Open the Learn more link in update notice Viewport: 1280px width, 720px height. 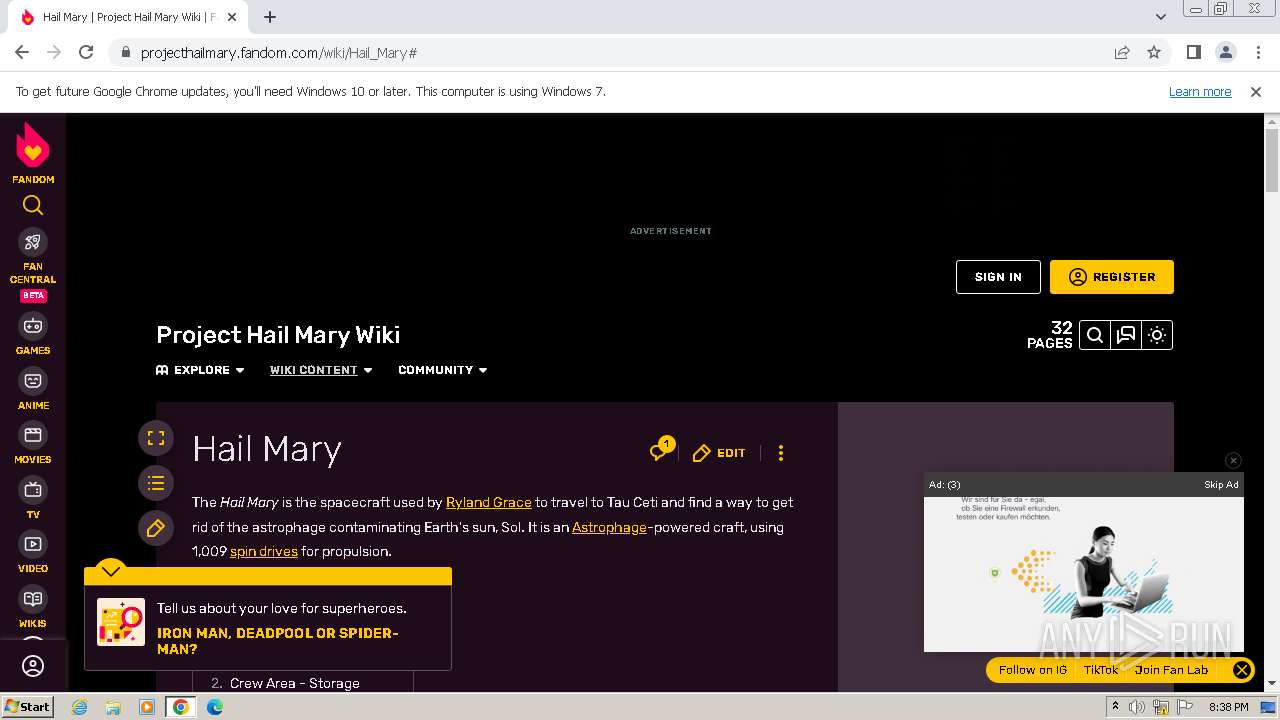[x=1200, y=91]
